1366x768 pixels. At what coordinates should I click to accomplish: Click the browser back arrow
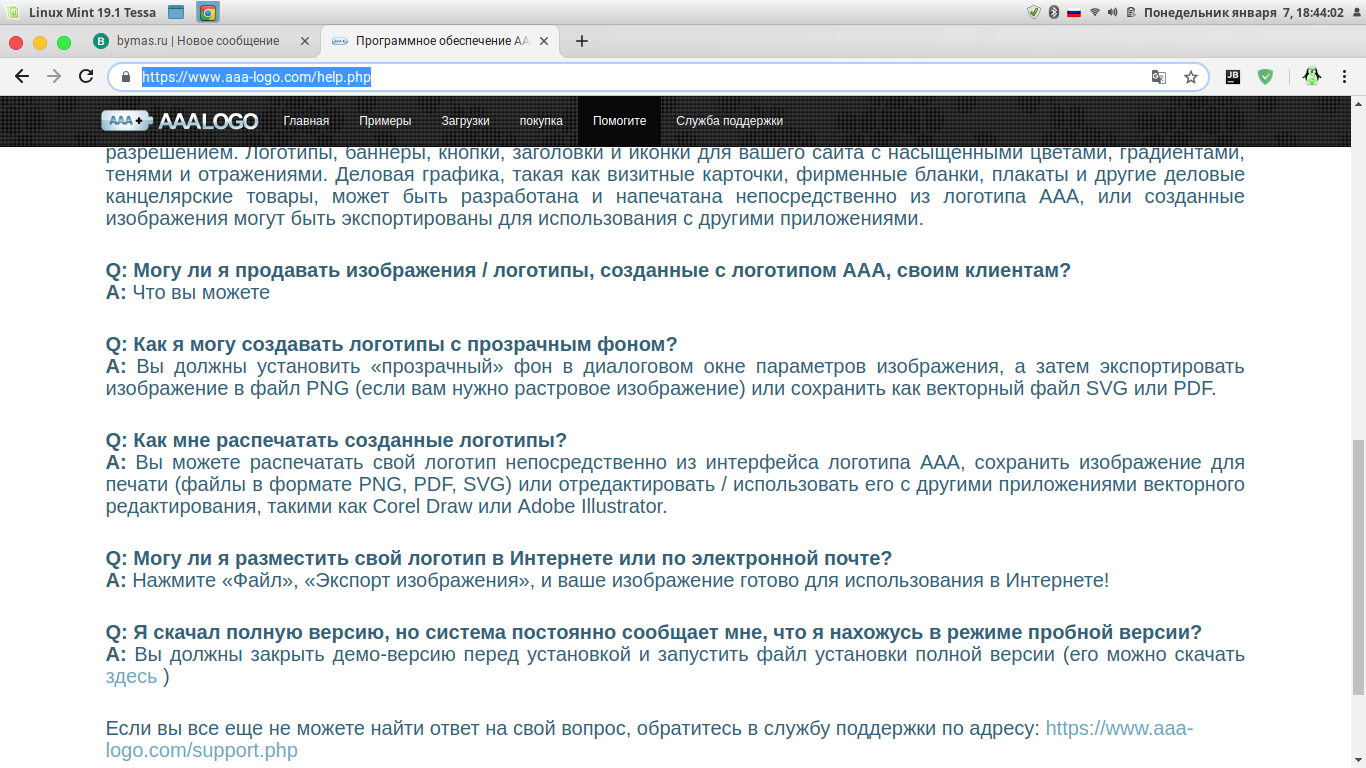click(x=21, y=77)
